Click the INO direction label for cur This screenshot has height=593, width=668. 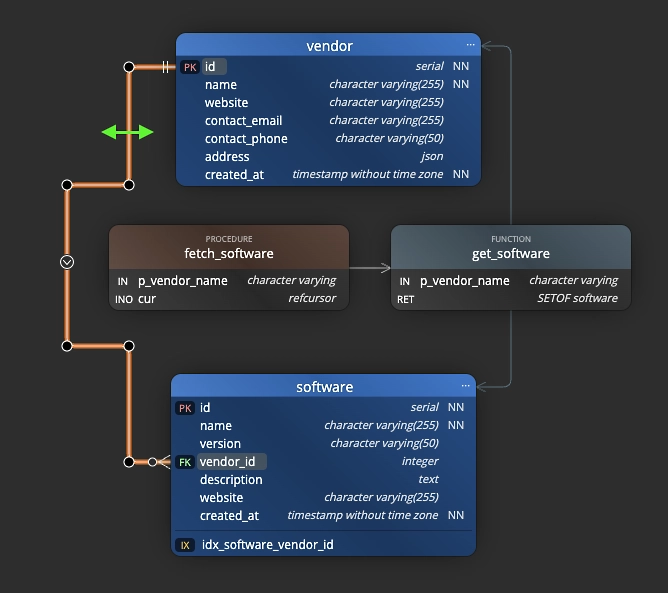click(x=124, y=299)
